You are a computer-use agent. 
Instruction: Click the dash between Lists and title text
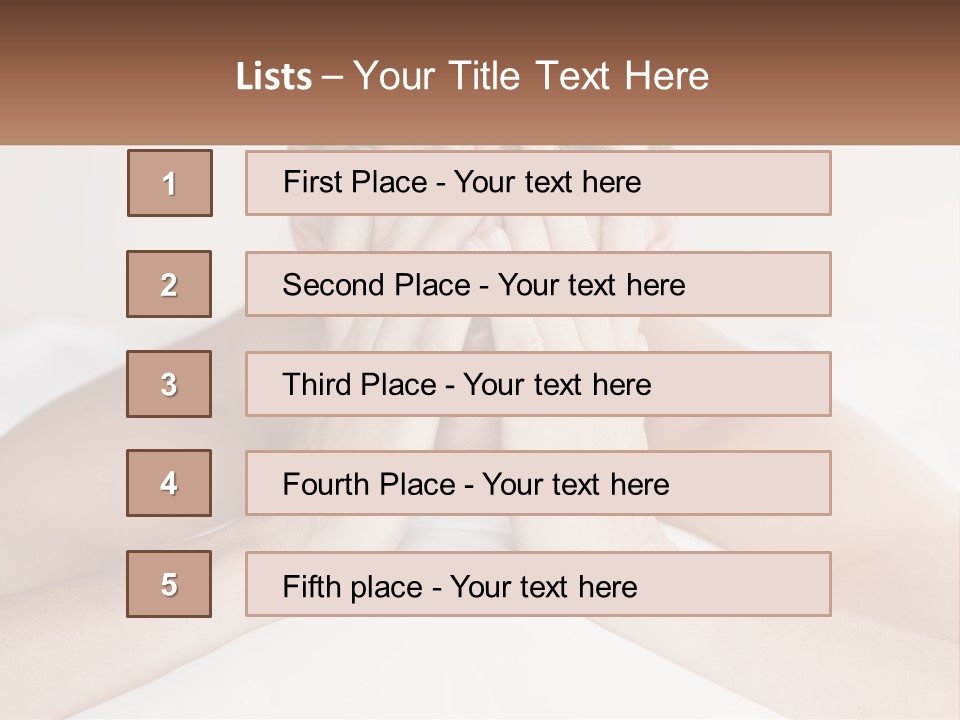pos(331,76)
